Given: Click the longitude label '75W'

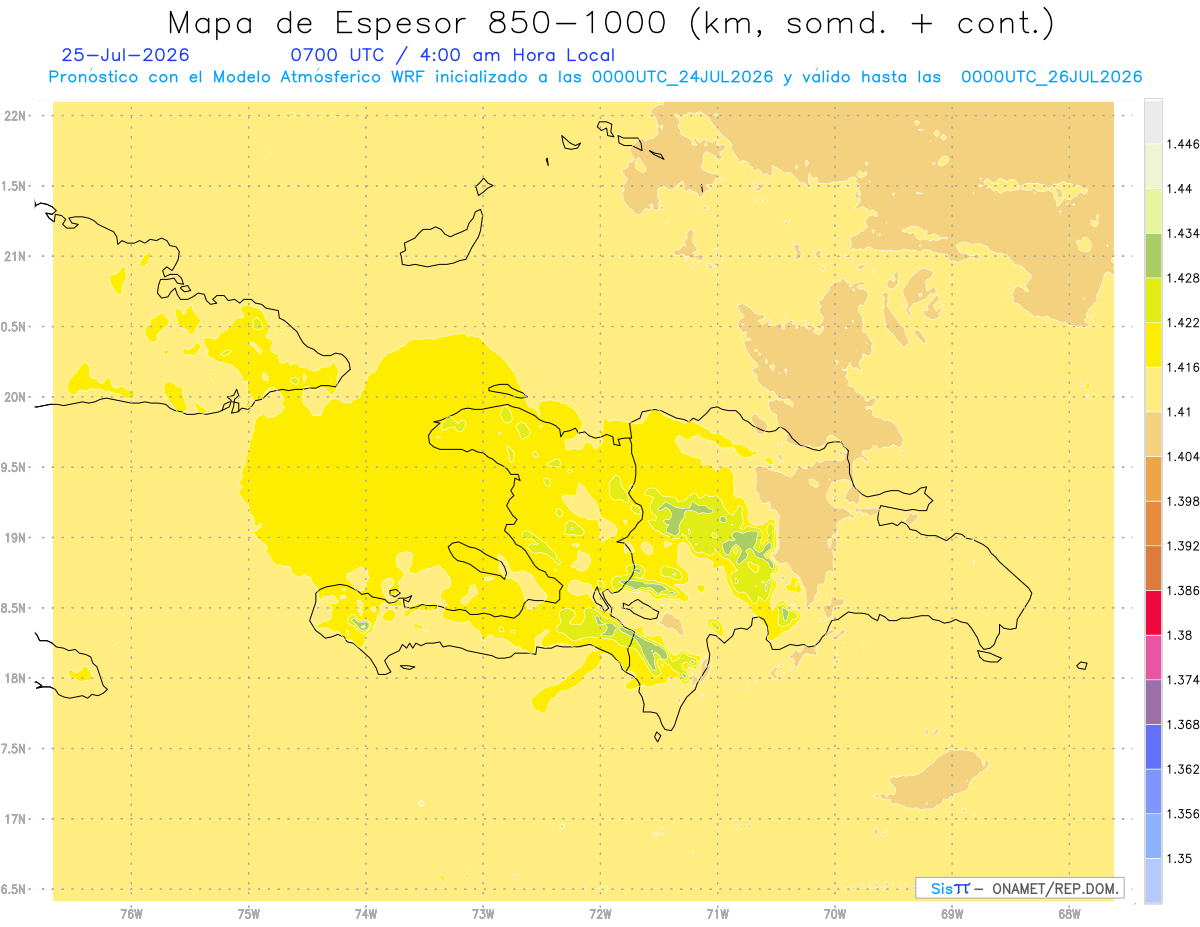Looking at the screenshot, I should [249, 914].
